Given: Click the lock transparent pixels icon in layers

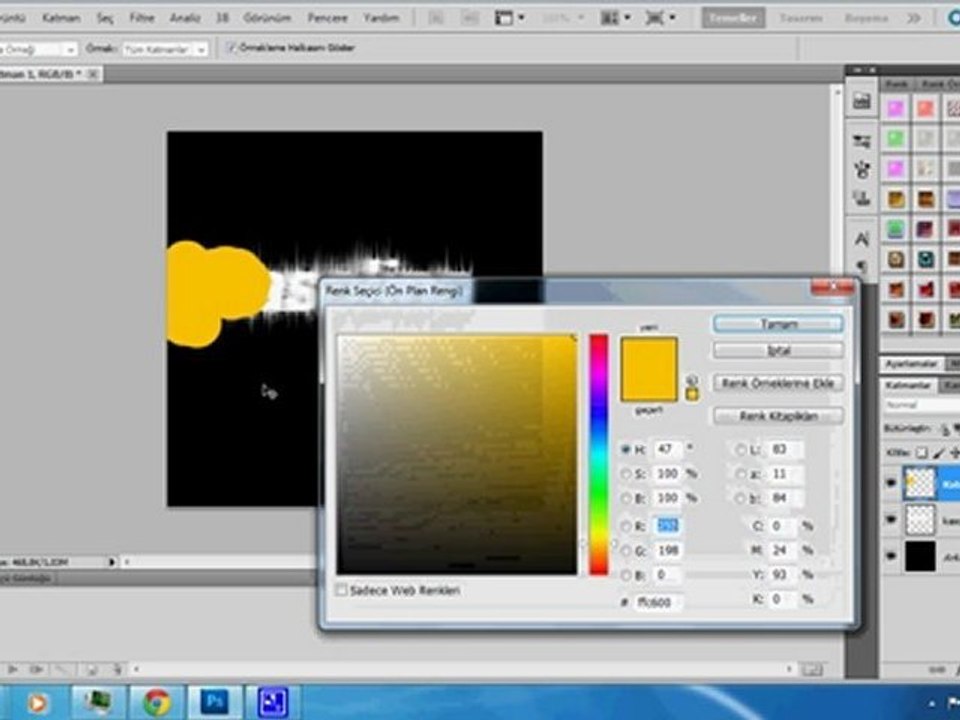Looking at the screenshot, I should (921, 453).
